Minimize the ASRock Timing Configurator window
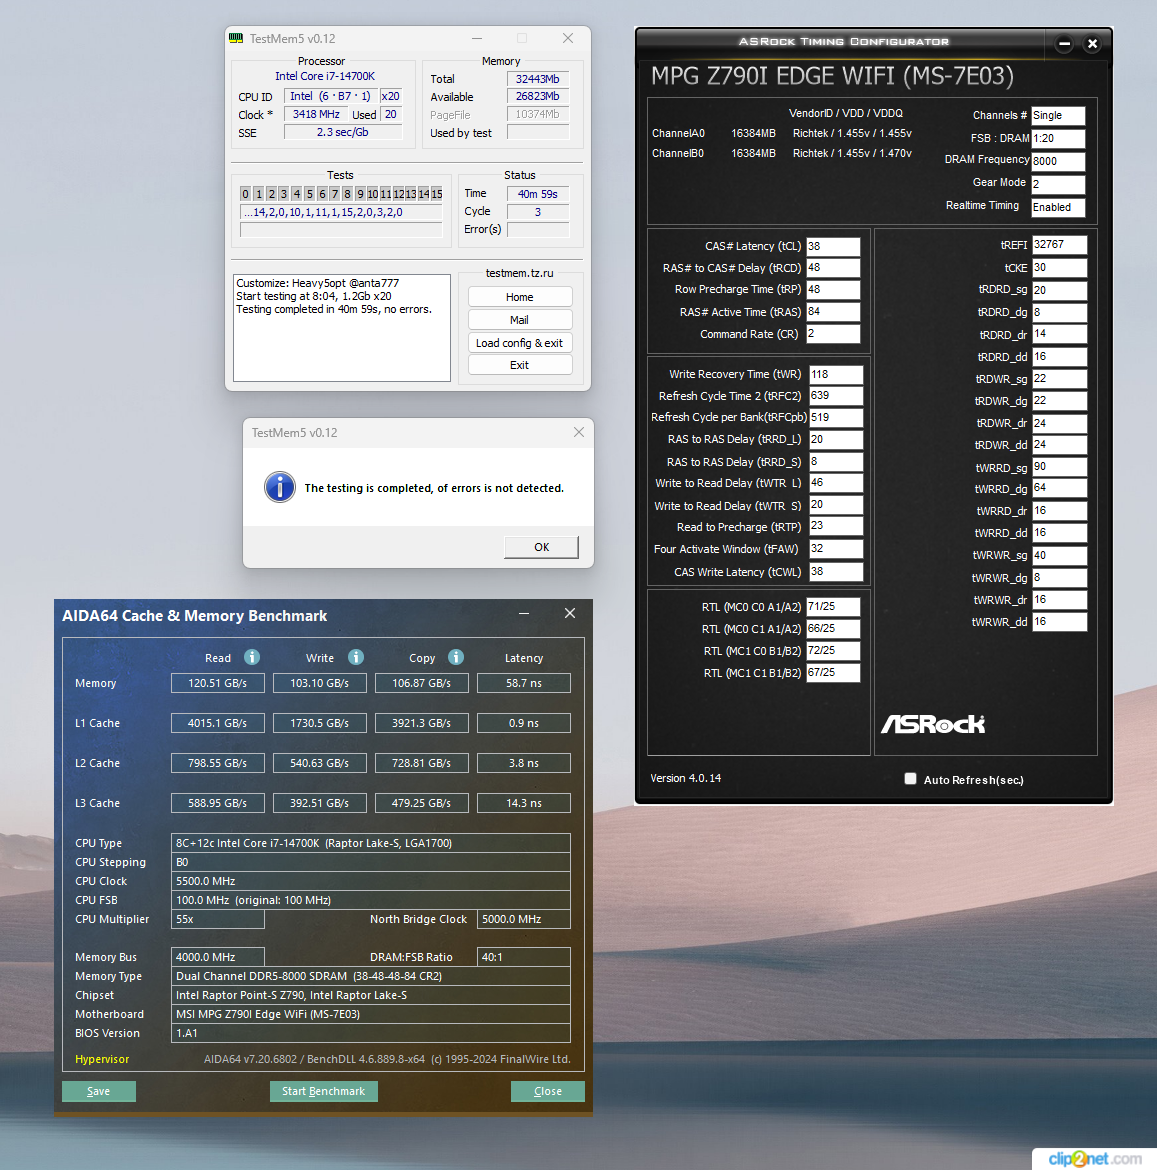 [x=1064, y=44]
